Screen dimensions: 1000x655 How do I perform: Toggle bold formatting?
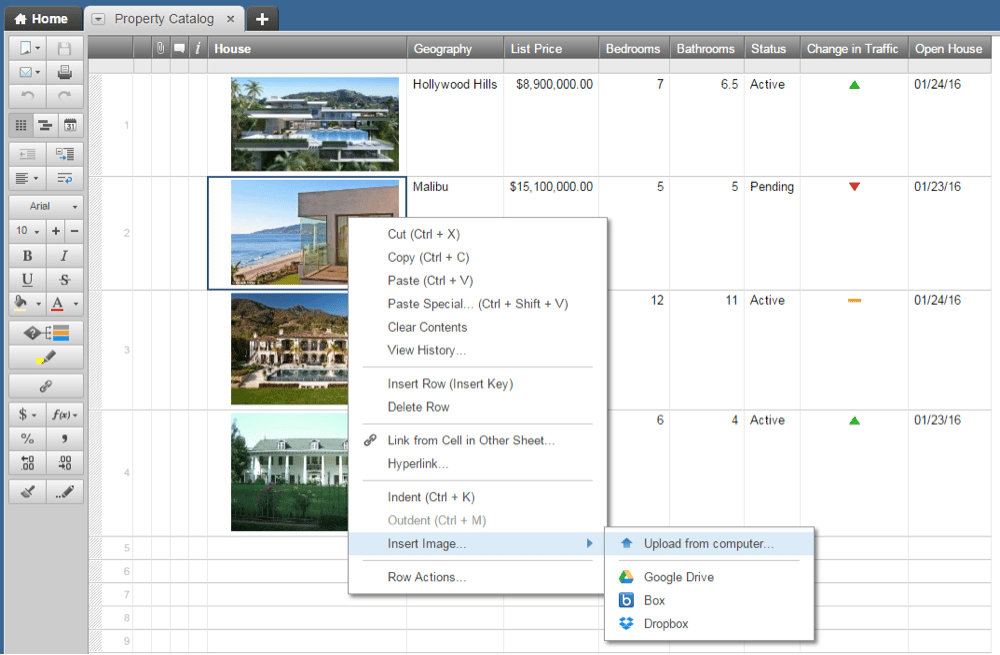tap(27, 255)
